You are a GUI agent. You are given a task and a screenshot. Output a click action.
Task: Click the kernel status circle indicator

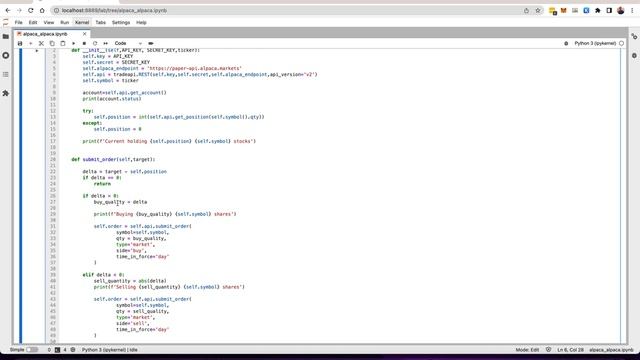[x=621, y=43]
